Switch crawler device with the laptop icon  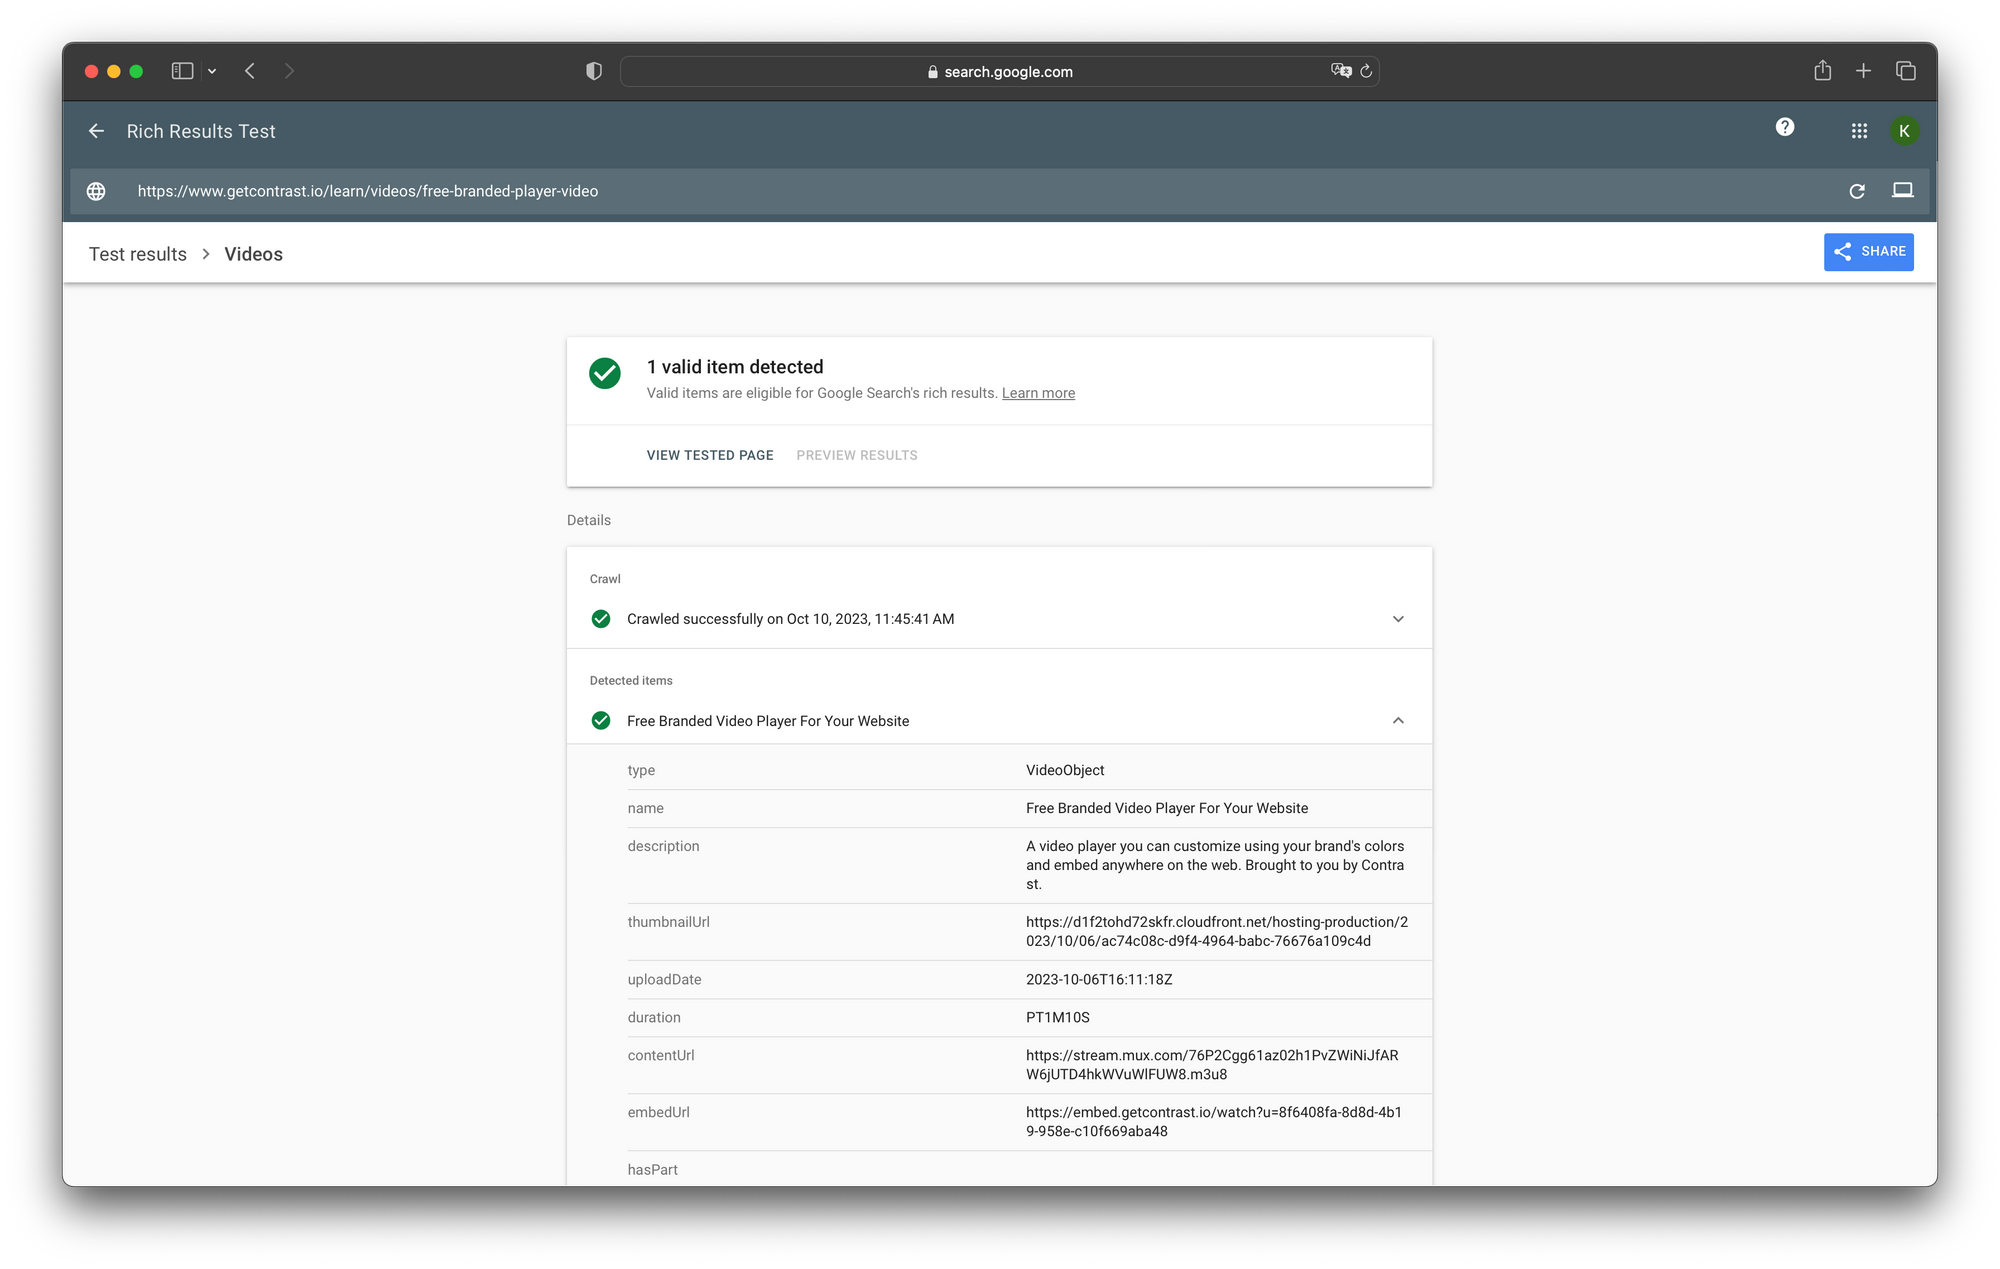tap(1902, 190)
